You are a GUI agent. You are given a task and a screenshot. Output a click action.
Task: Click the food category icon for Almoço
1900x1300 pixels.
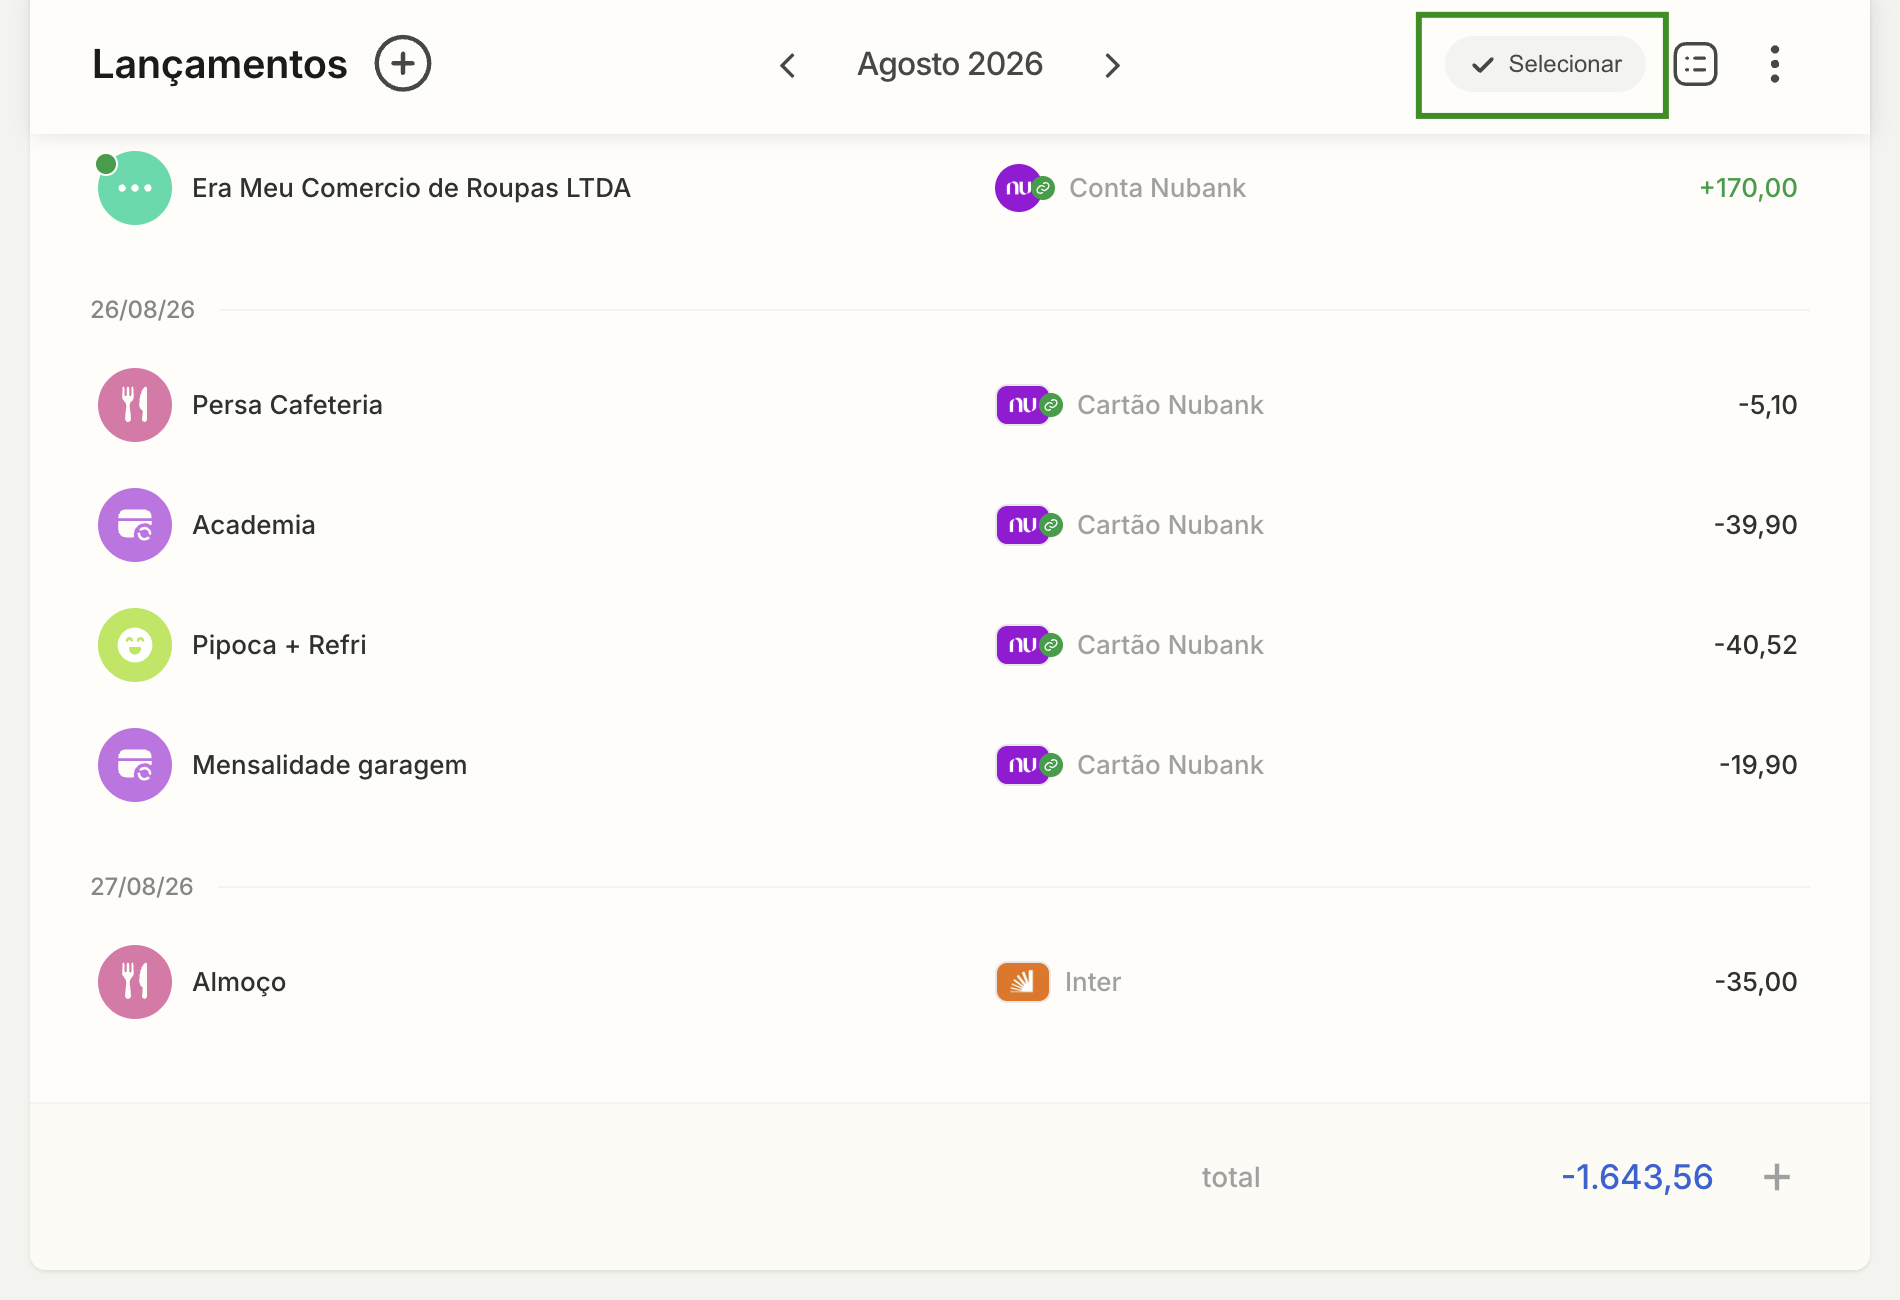pos(135,982)
